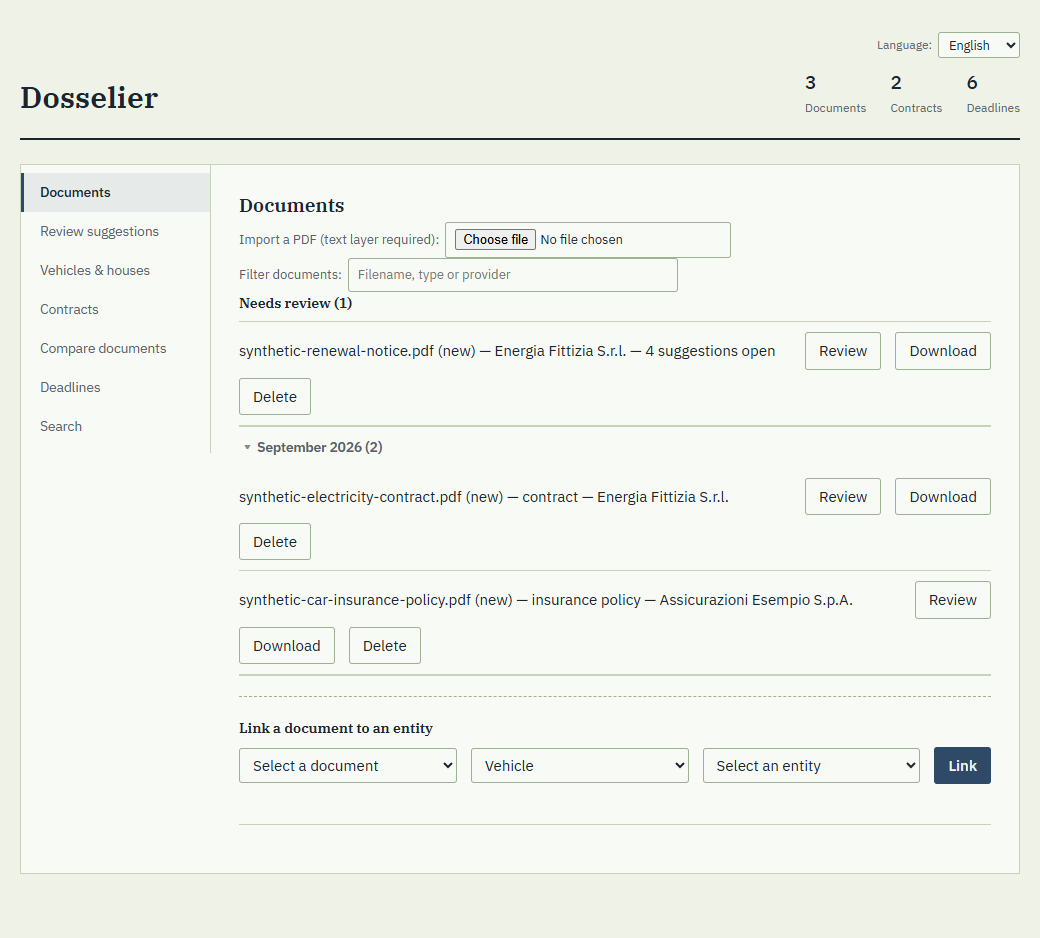This screenshot has height=938, width=1040.
Task: Switch to the Contracts sidebar section
Action: point(116,310)
